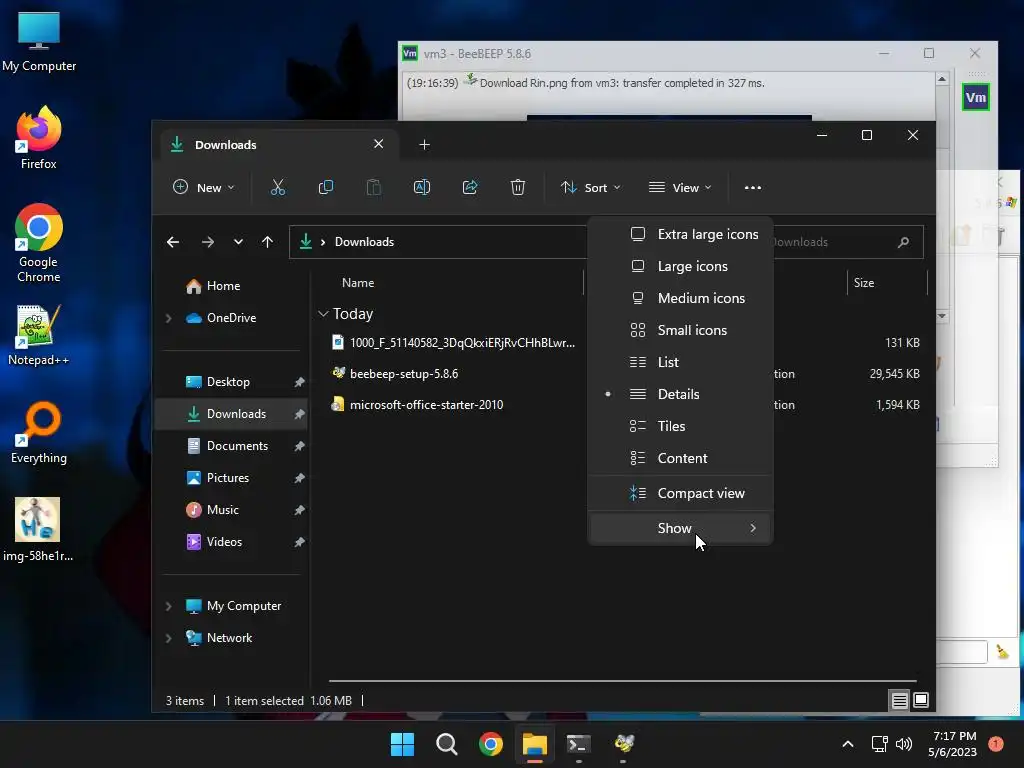Open Notepad++ desktop shortcut
This screenshot has width=1024, height=768.
(x=39, y=335)
